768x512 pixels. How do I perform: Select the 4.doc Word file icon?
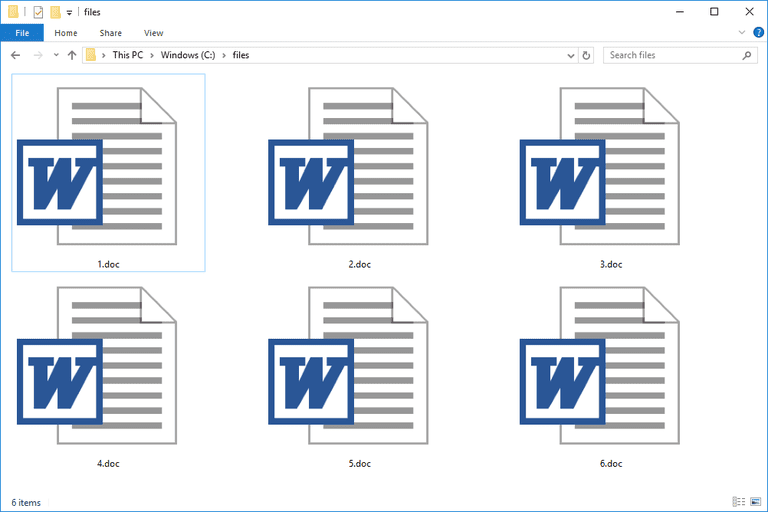[97, 366]
